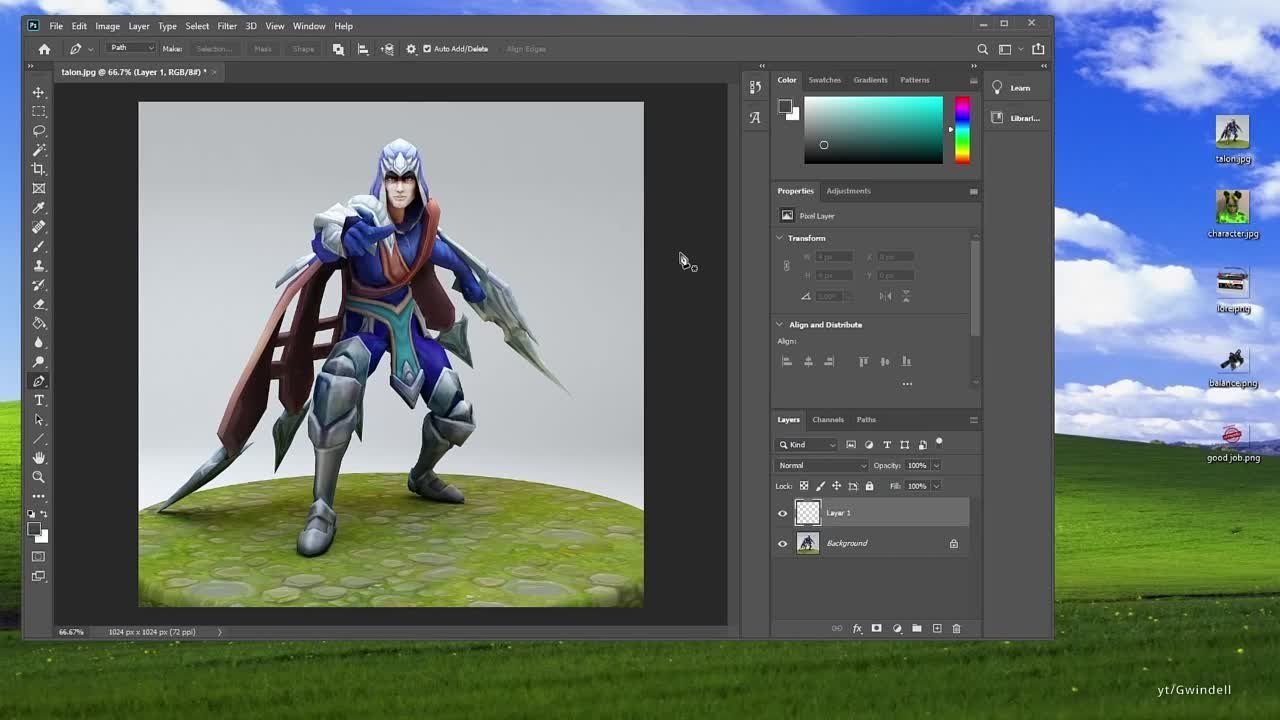Open the Normal blend mode dropdown

822,465
